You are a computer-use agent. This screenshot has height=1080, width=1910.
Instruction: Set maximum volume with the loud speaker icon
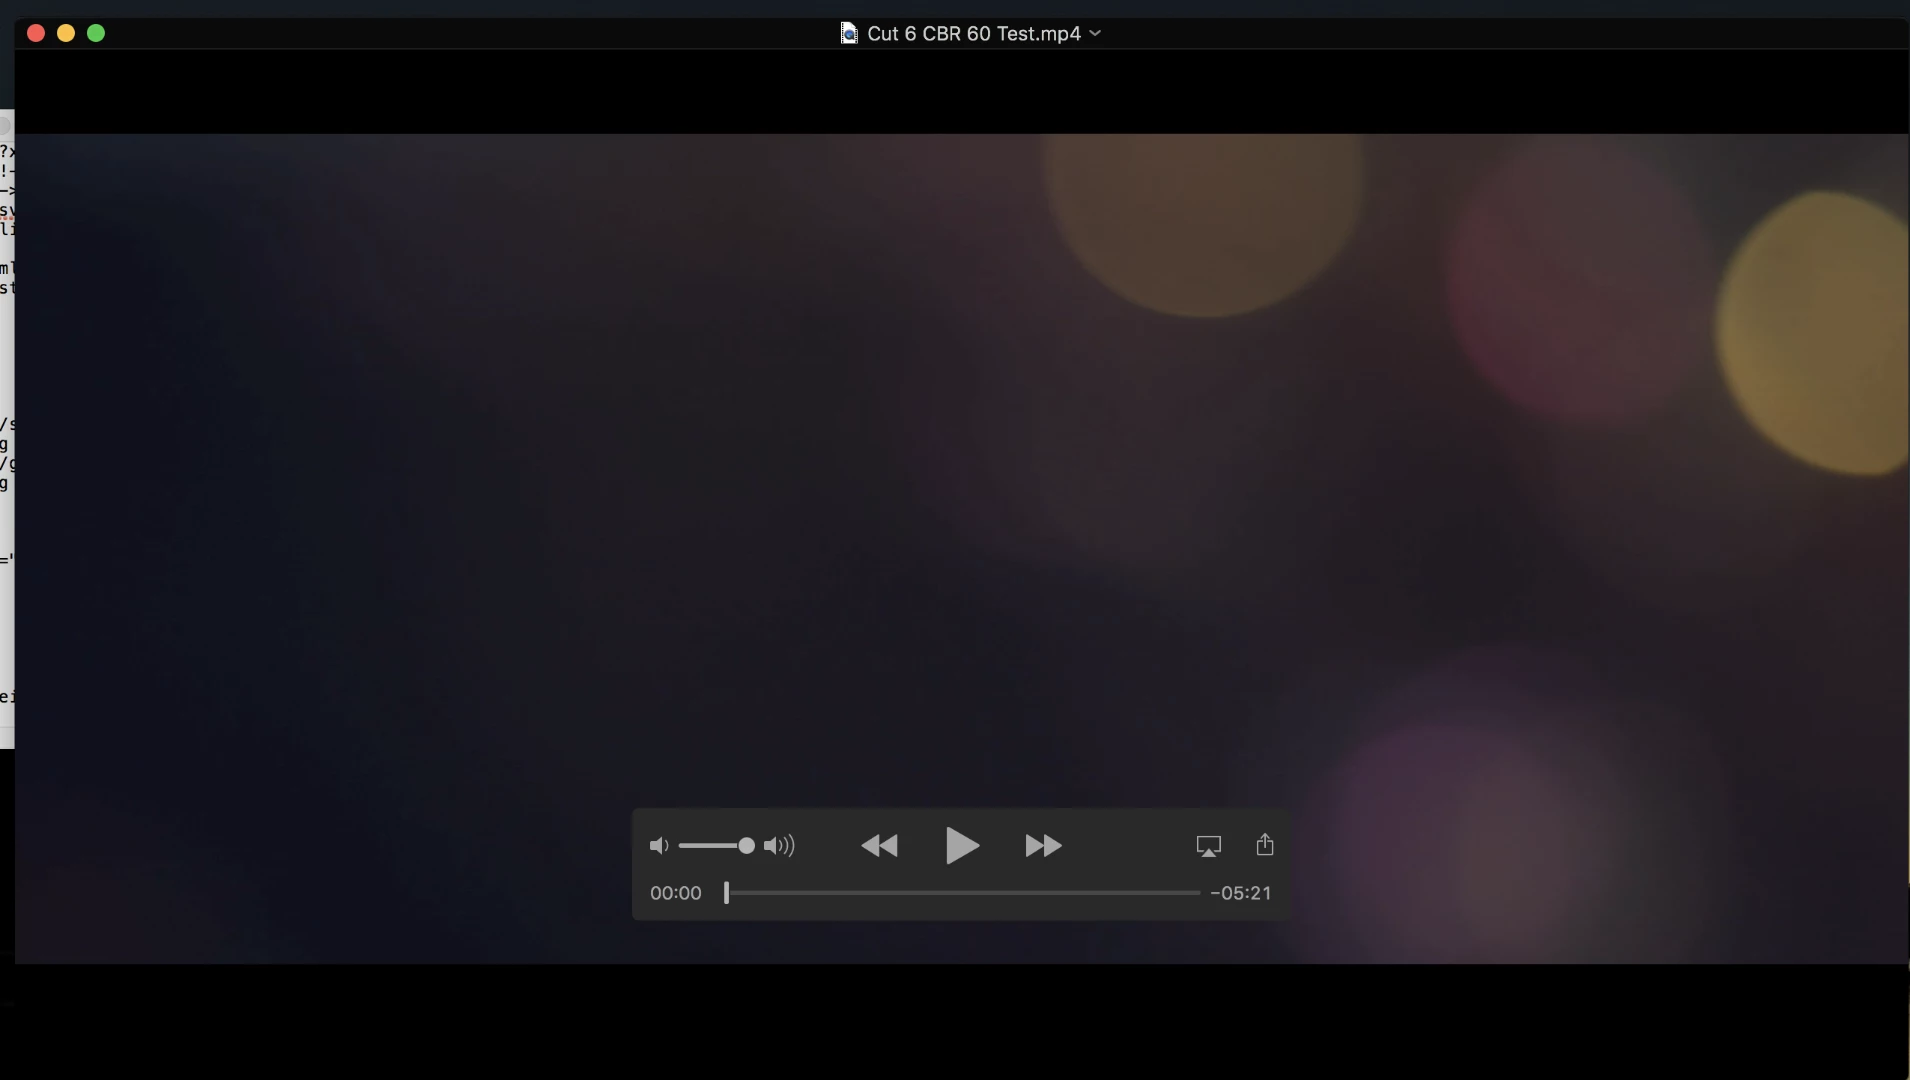click(x=779, y=846)
